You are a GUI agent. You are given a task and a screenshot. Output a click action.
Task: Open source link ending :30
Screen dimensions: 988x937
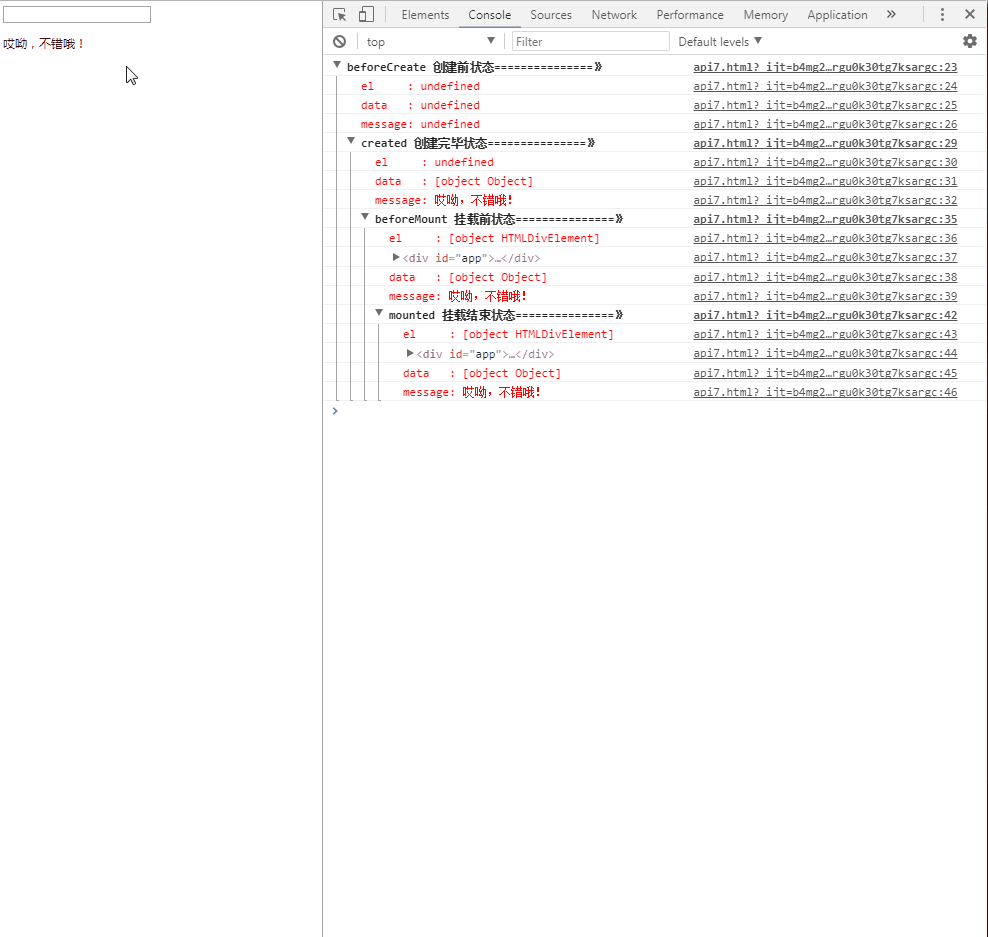click(x=825, y=162)
